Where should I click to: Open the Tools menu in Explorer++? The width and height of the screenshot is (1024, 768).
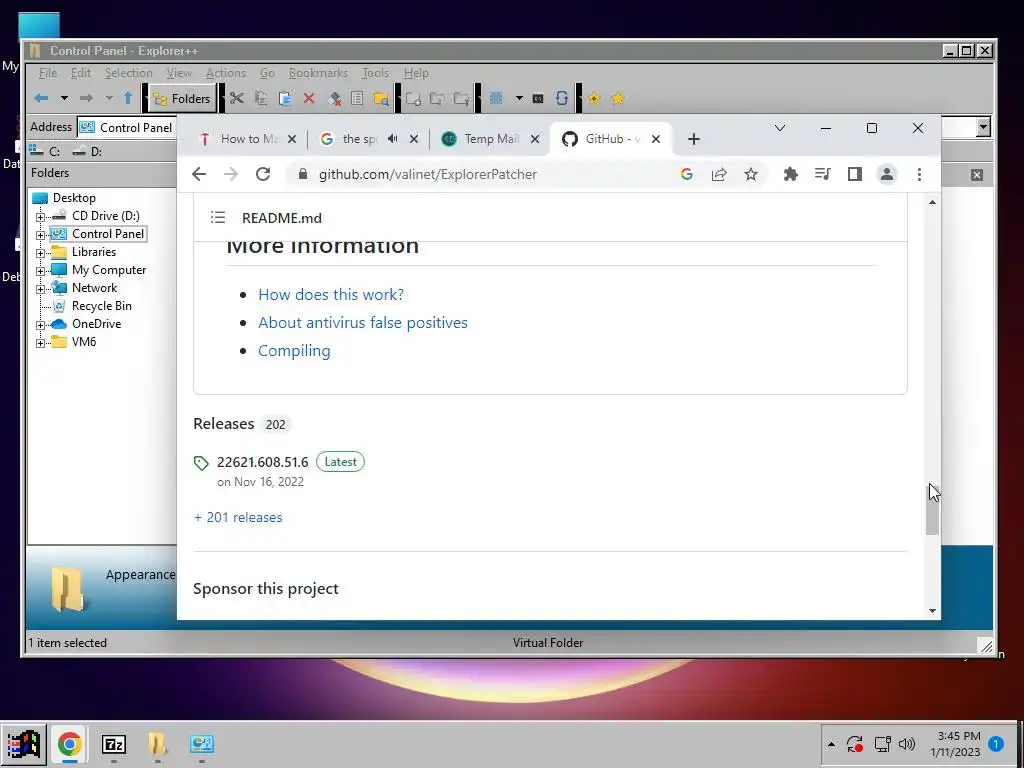pos(376,73)
